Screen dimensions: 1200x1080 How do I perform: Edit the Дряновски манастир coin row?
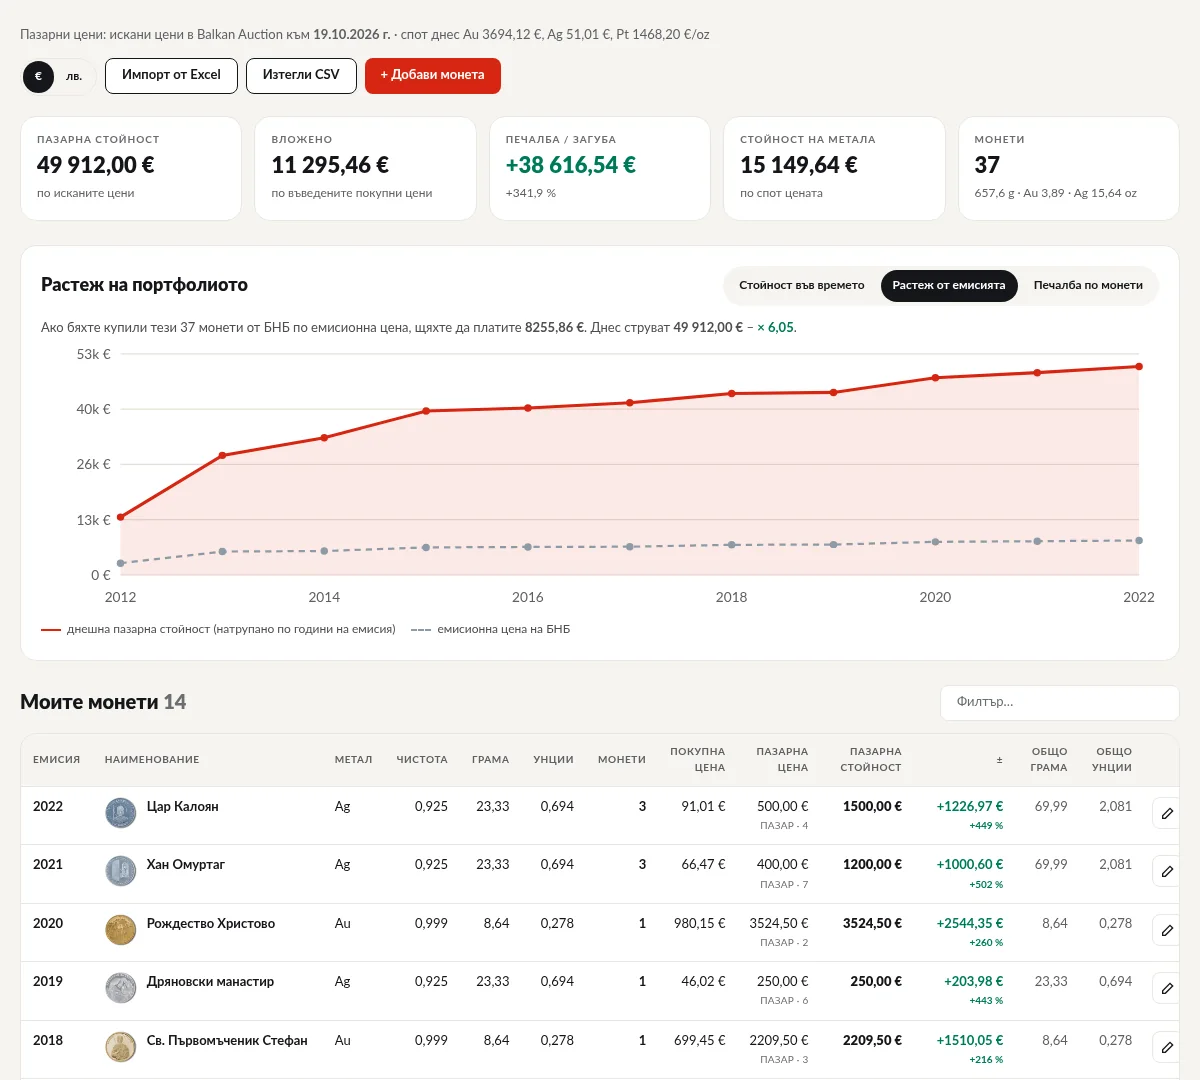click(x=1166, y=989)
